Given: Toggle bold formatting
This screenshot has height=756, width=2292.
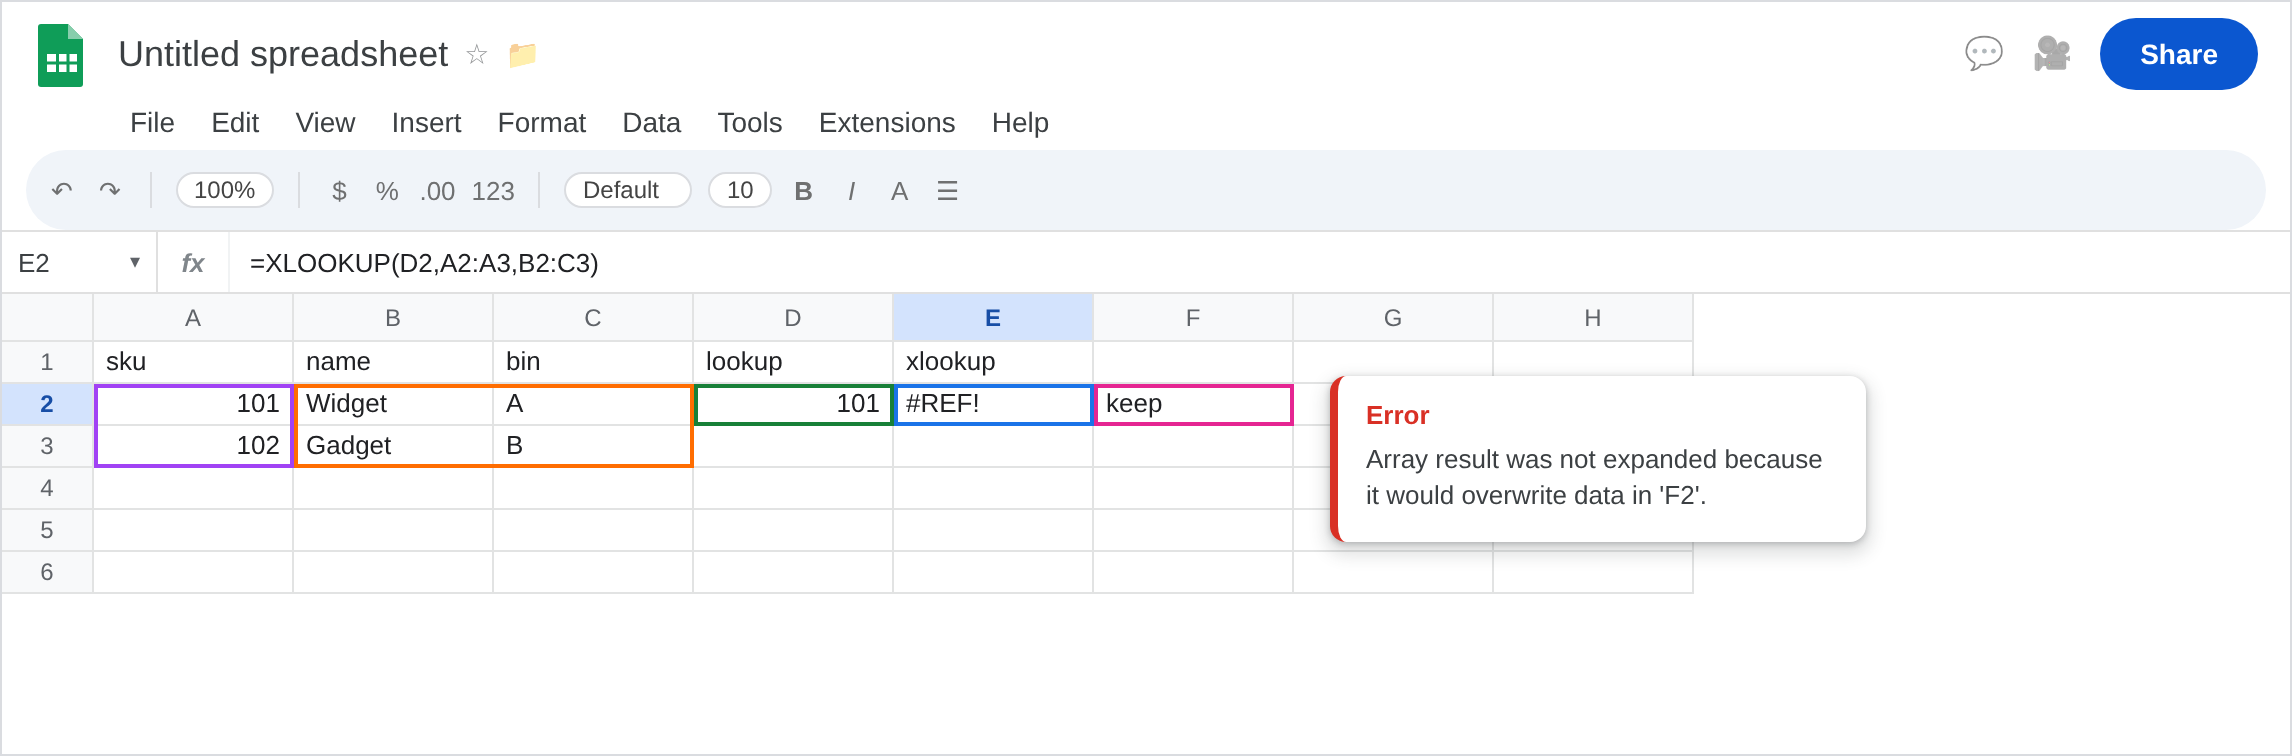Looking at the screenshot, I should pos(803,190).
